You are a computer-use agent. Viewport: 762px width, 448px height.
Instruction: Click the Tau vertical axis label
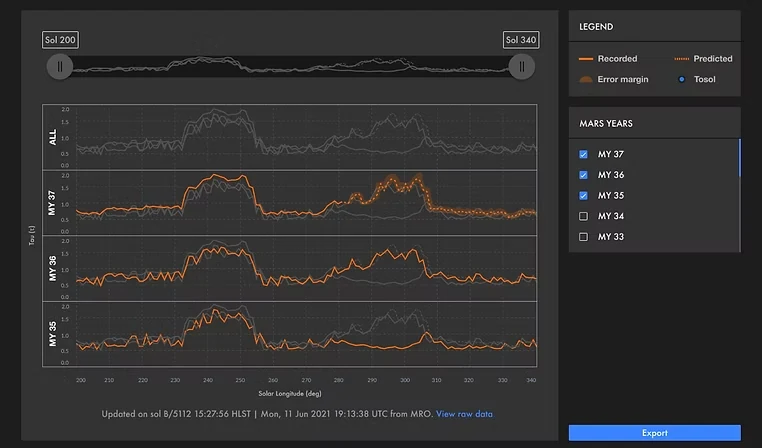(x=32, y=235)
